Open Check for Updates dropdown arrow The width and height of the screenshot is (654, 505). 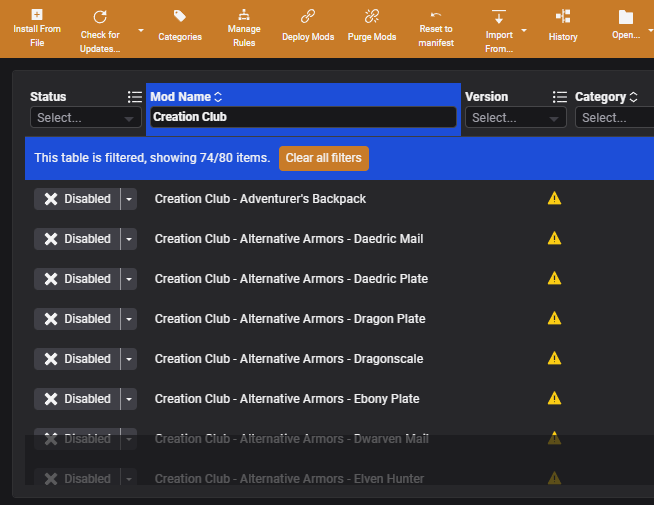click(141, 30)
